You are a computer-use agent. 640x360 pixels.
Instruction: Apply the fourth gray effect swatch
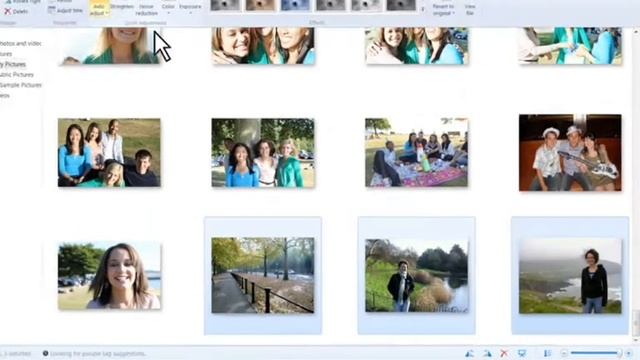click(331, 5)
